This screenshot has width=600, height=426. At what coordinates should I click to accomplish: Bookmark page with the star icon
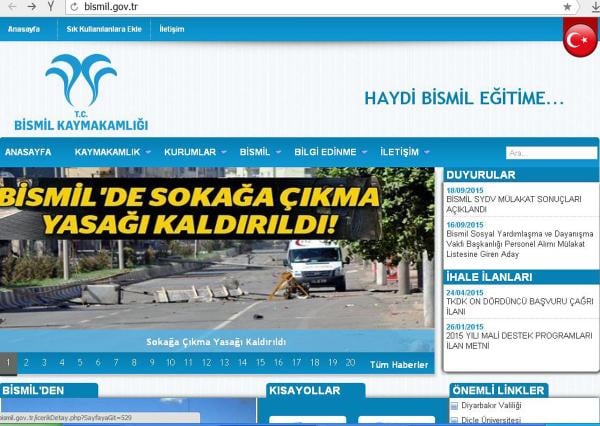pyautogui.click(x=567, y=7)
